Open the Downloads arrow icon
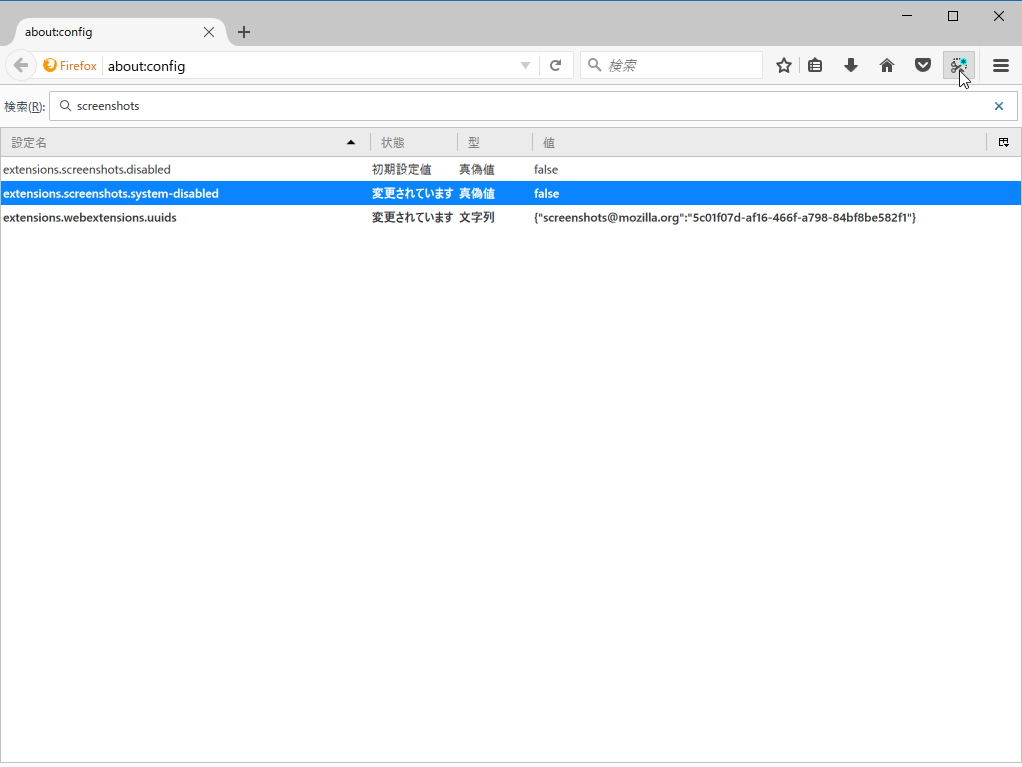Image resolution: width=1022 pixels, height=767 pixels. pos(850,64)
